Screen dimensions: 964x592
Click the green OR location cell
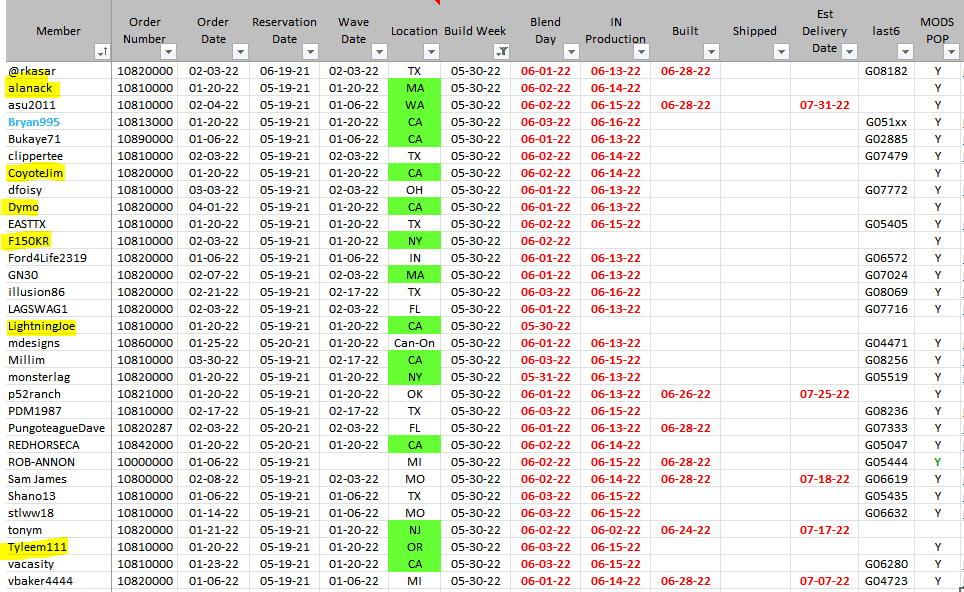click(x=414, y=547)
